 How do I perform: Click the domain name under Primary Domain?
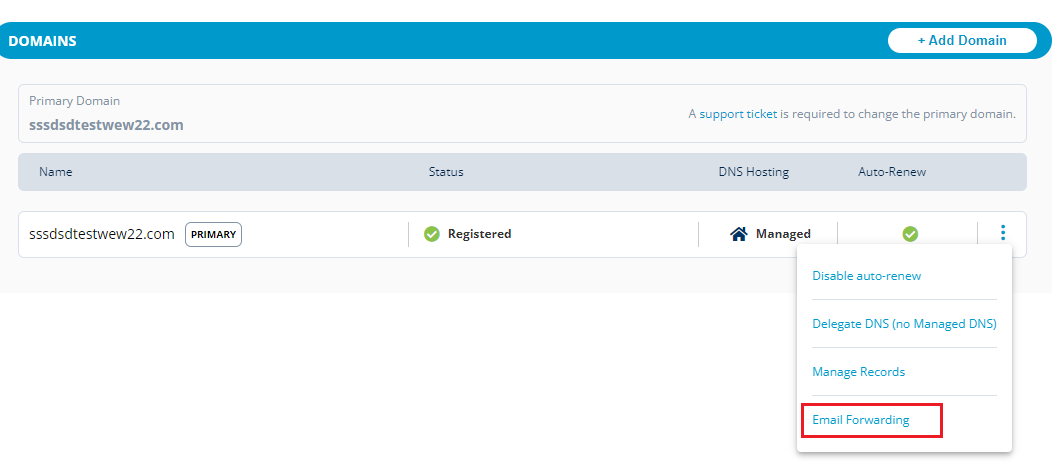106,126
